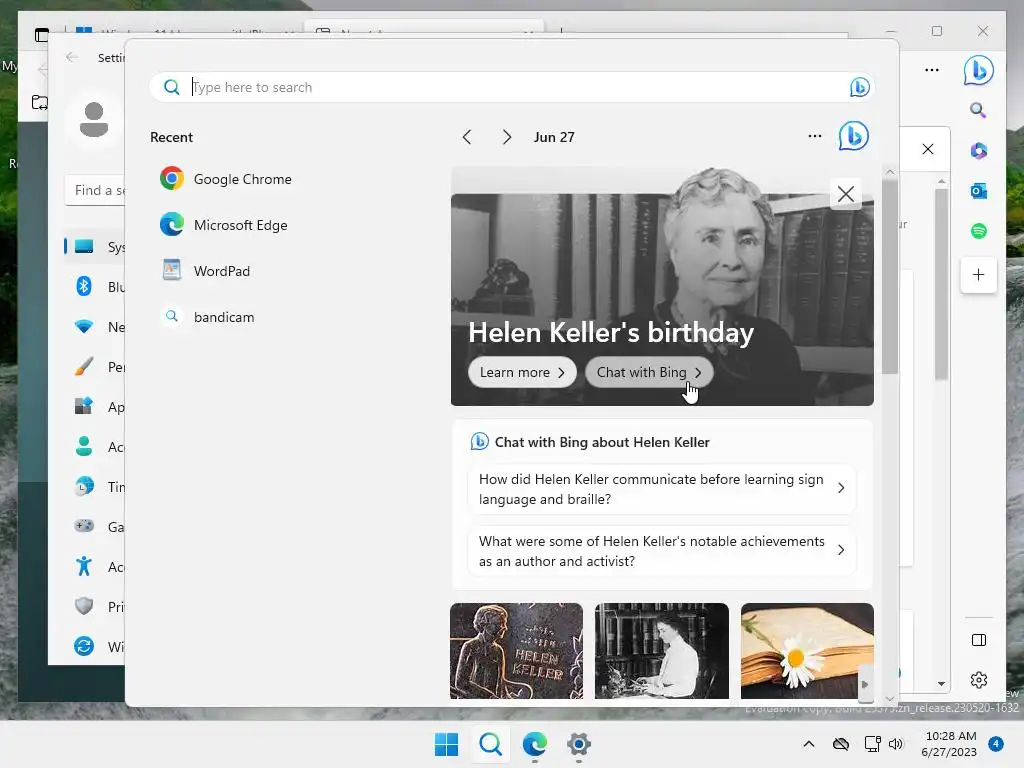
Task: Click the network icon in system tray
Action: pos(872,744)
